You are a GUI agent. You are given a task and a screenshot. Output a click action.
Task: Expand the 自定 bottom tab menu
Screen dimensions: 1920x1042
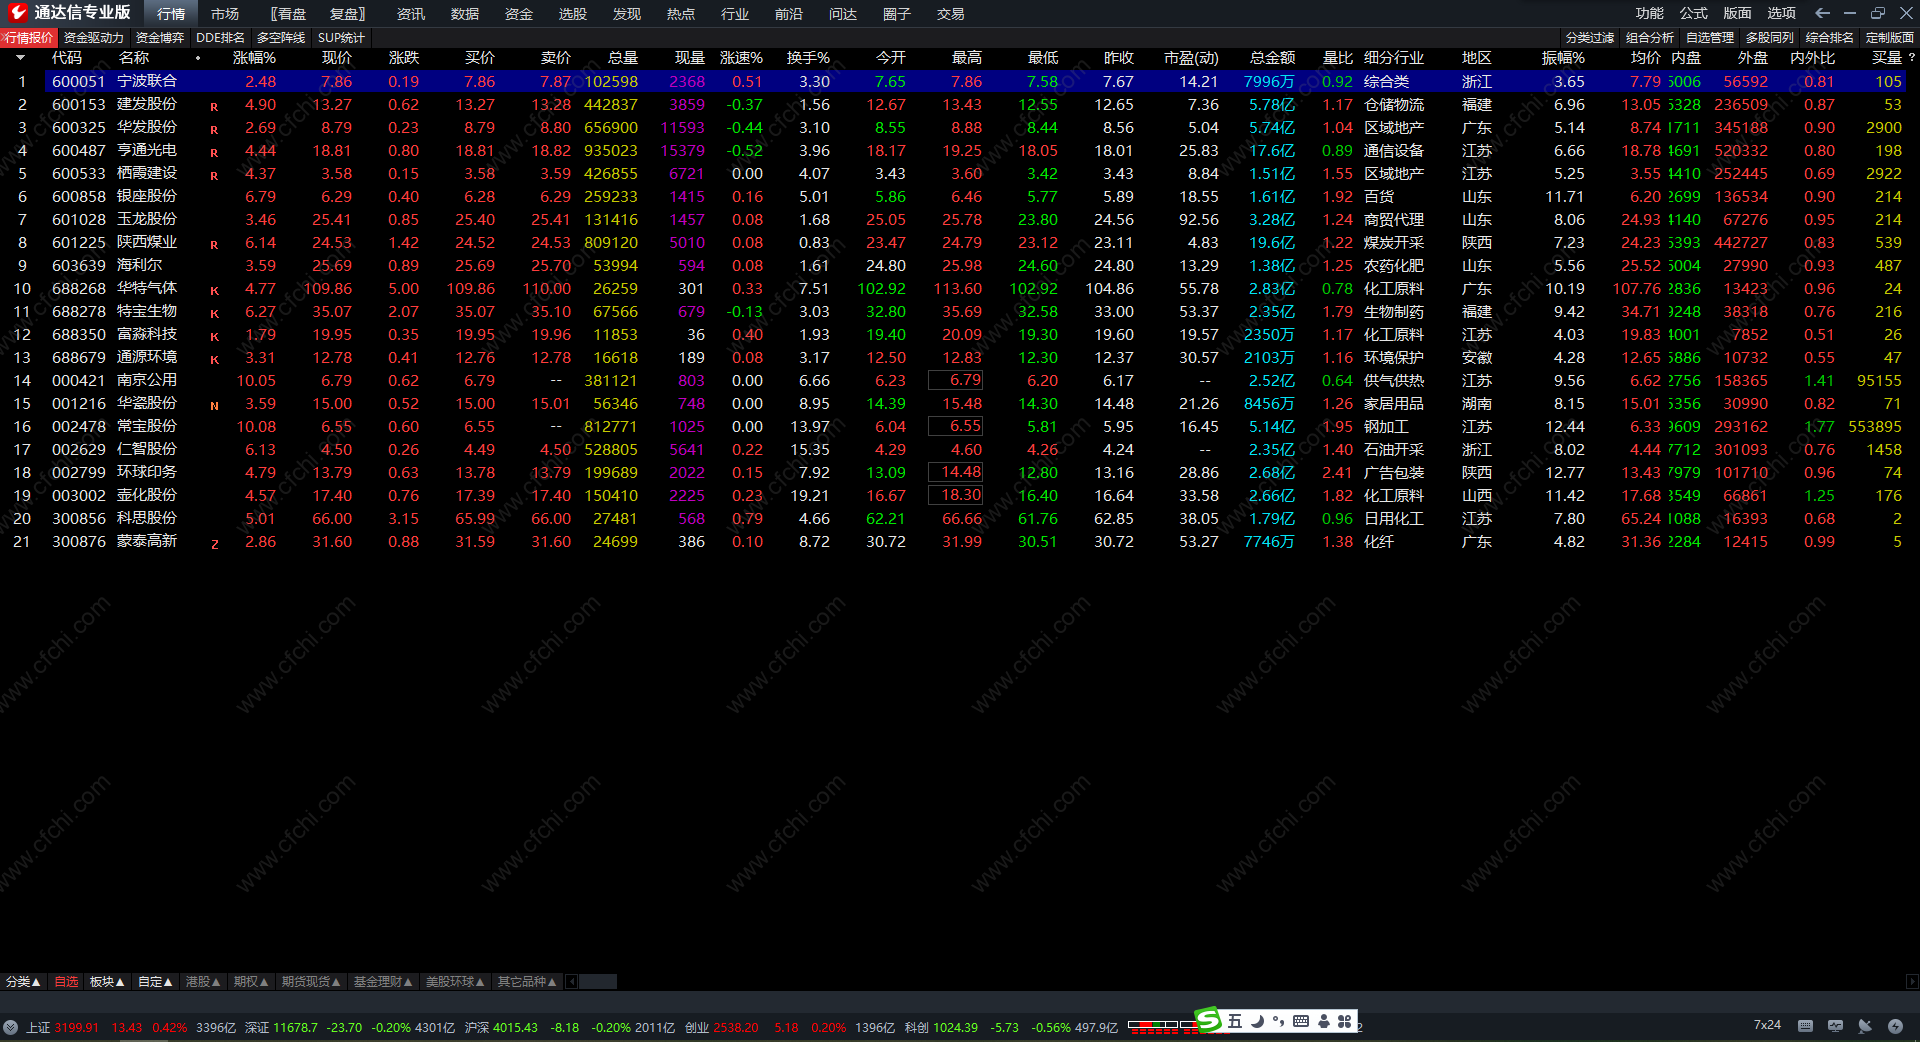click(x=155, y=982)
